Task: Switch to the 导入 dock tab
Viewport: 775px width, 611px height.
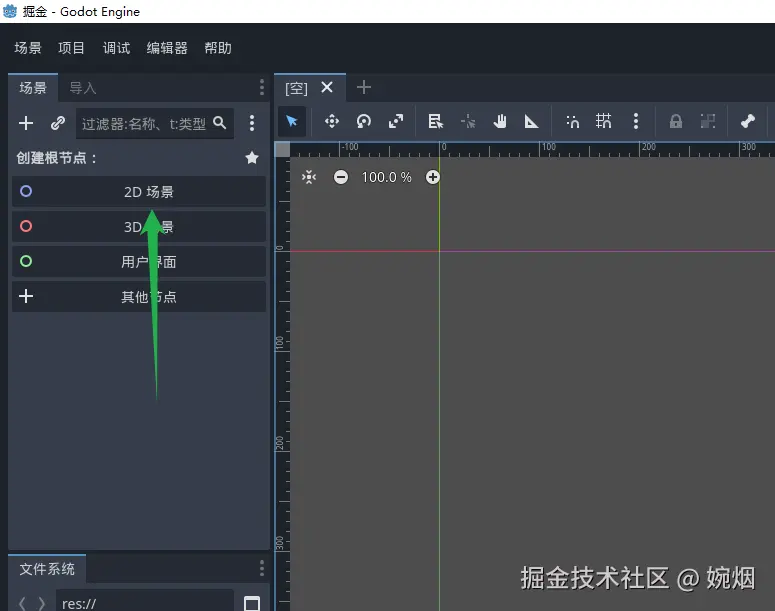Action: point(83,88)
